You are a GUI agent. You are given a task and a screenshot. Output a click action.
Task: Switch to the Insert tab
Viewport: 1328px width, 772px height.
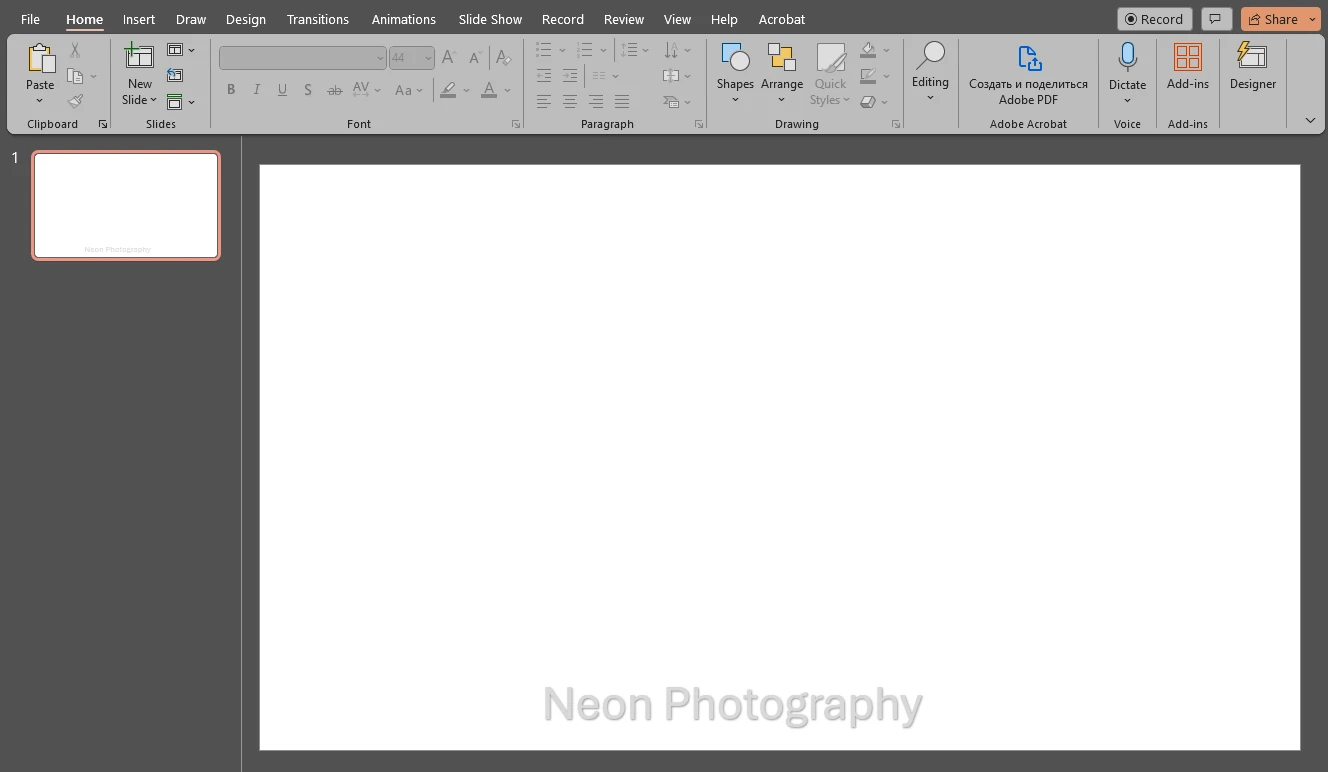pyautogui.click(x=138, y=19)
